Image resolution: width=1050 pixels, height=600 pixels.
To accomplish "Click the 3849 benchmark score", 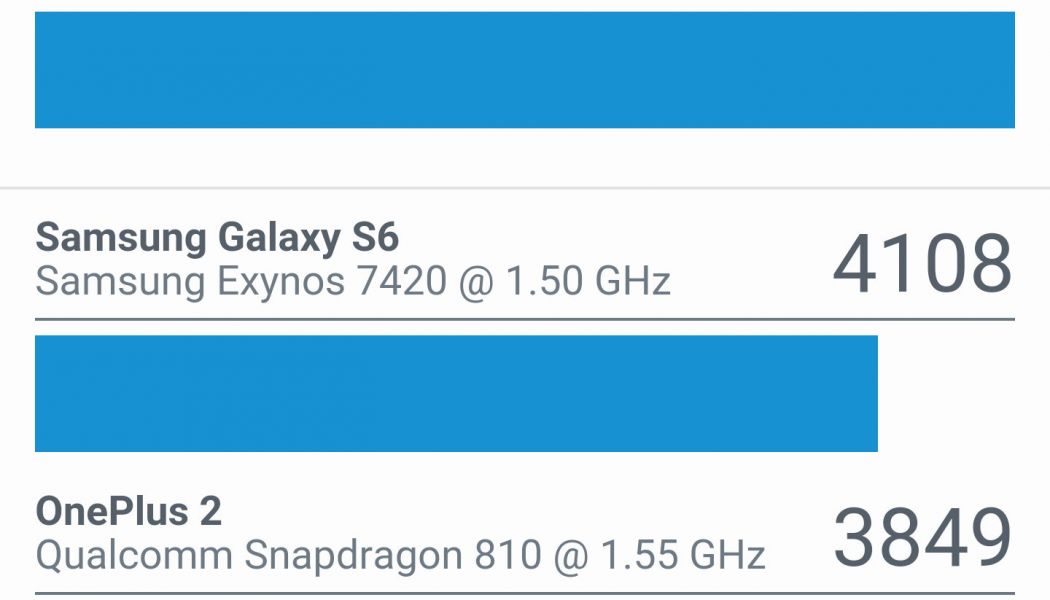I will pyautogui.click(x=922, y=538).
